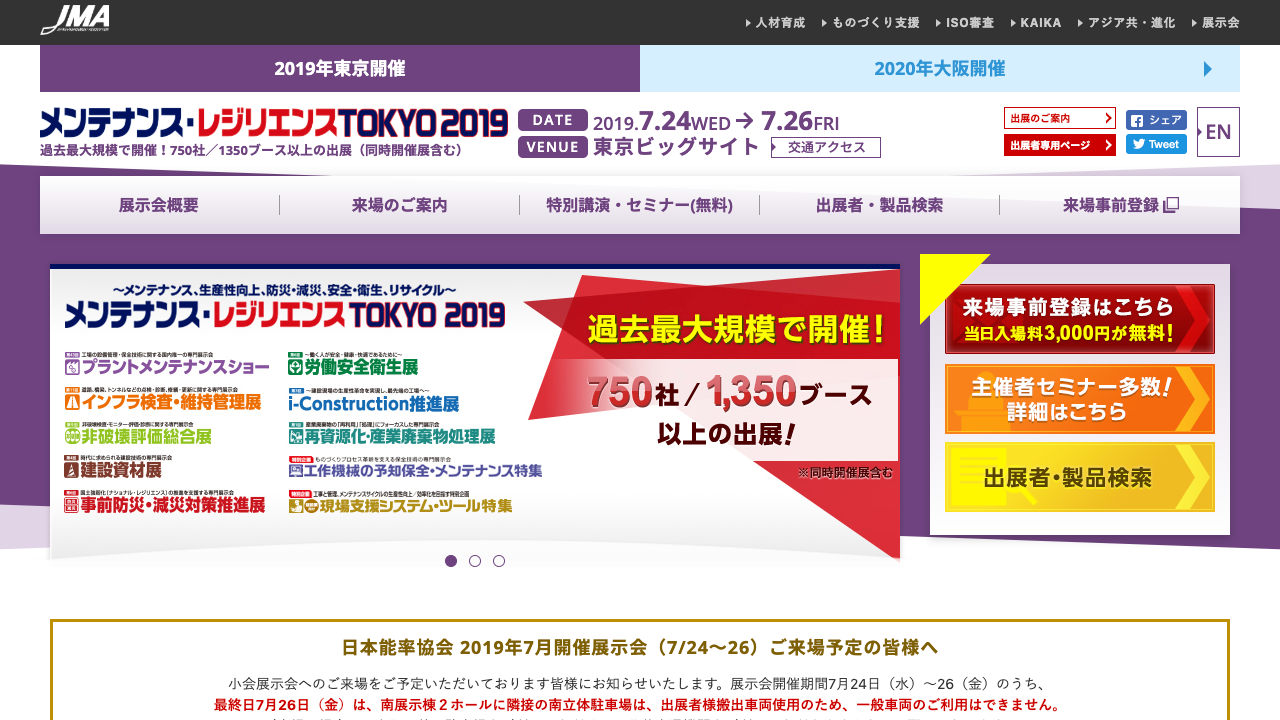The width and height of the screenshot is (1280, 720).
Task: Open ものづくり支援 top link
Action: click(870, 22)
